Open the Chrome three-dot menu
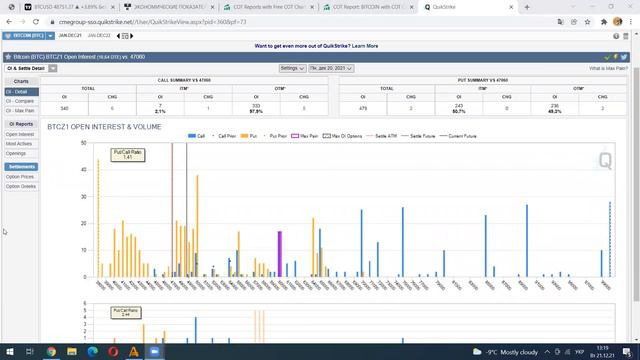 (x=631, y=22)
